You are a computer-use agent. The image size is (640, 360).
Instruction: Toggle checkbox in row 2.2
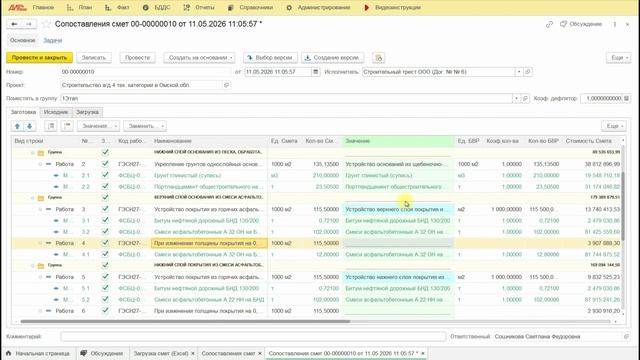pos(105,187)
